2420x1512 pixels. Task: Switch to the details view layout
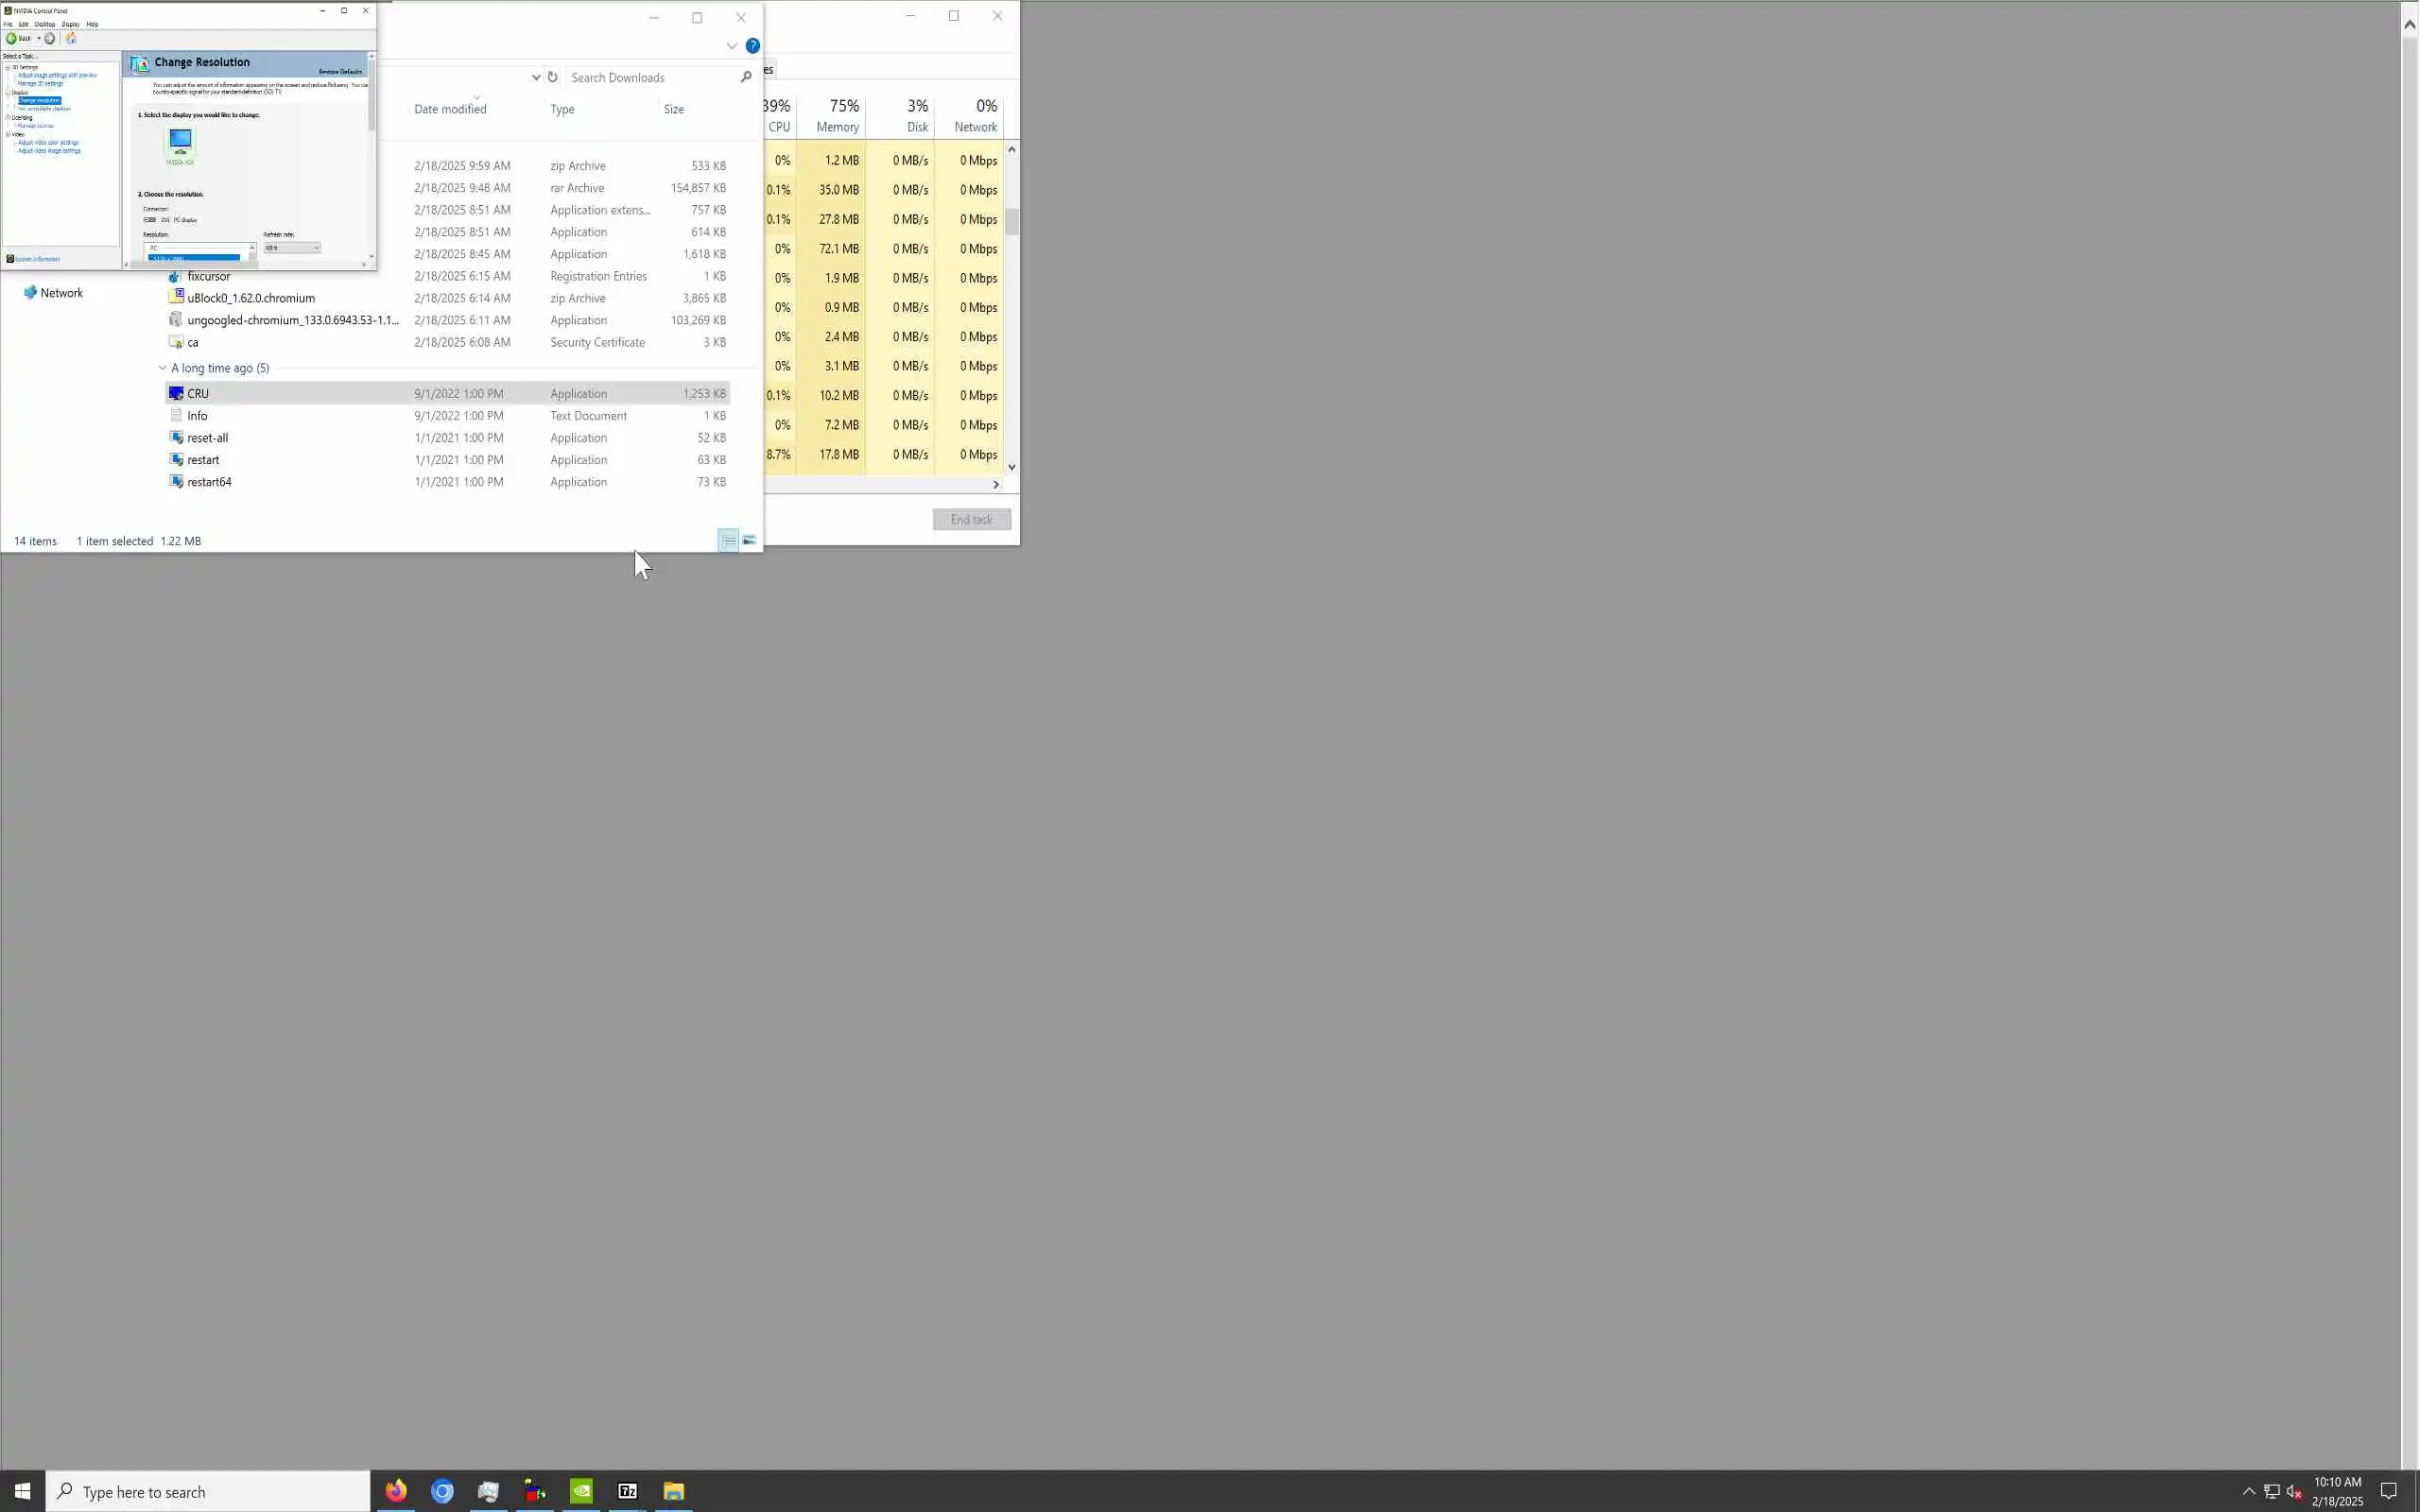729,541
